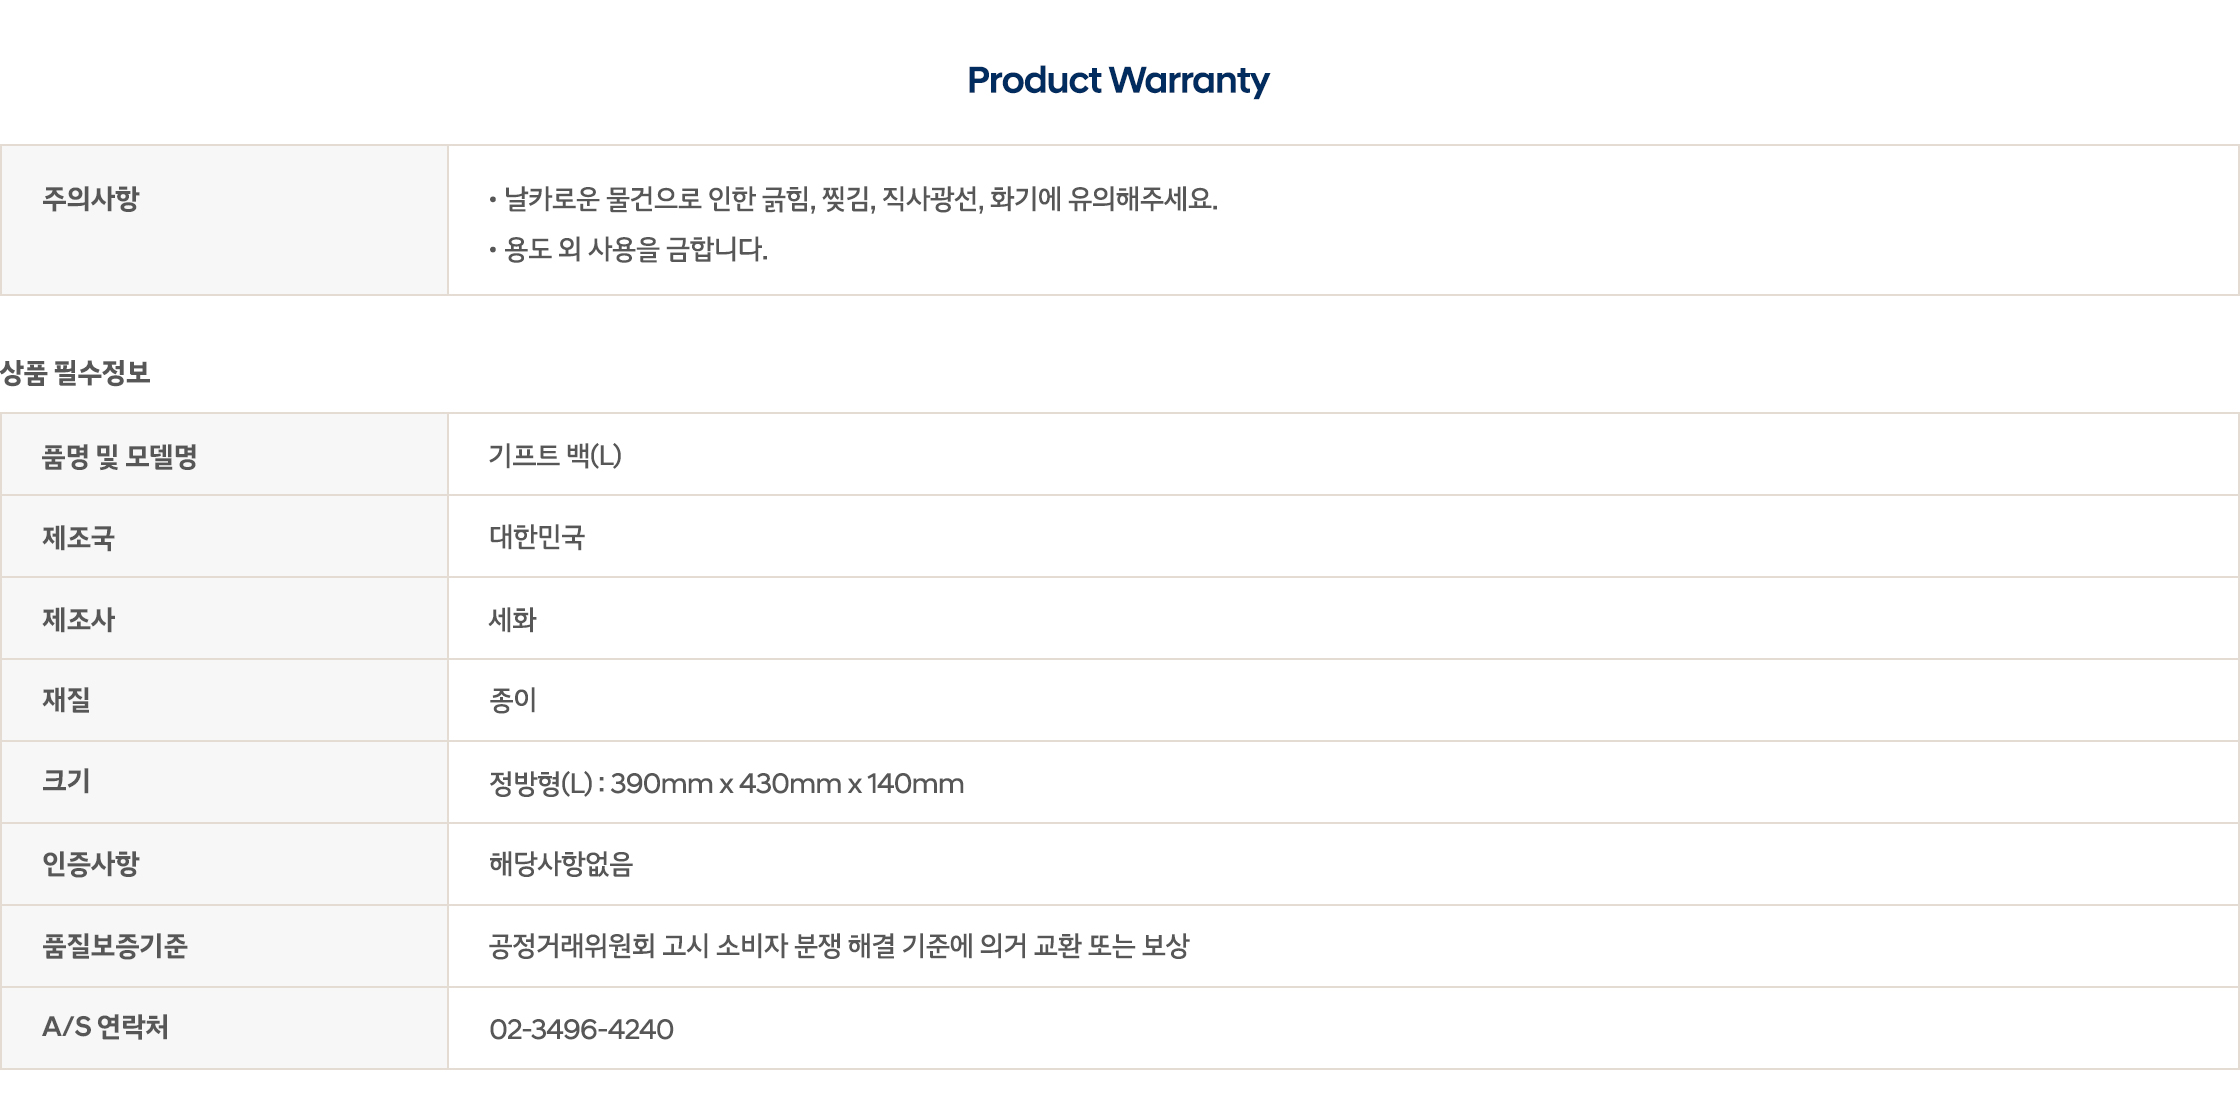Click the Product Warranty heading
Screen dimensions: 2240x1096
(x=1118, y=80)
